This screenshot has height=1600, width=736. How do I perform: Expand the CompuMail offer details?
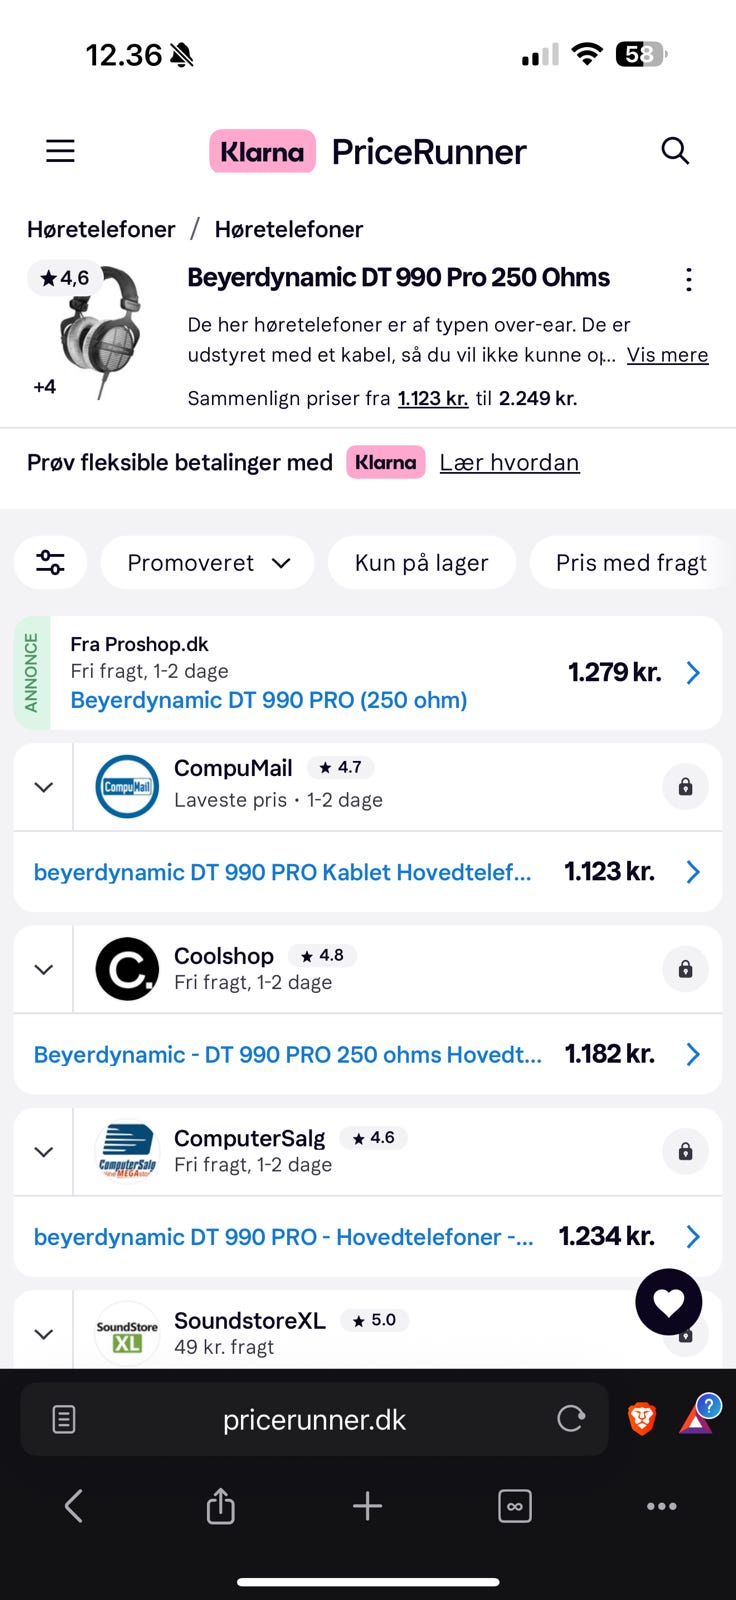[x=43, y=787]
